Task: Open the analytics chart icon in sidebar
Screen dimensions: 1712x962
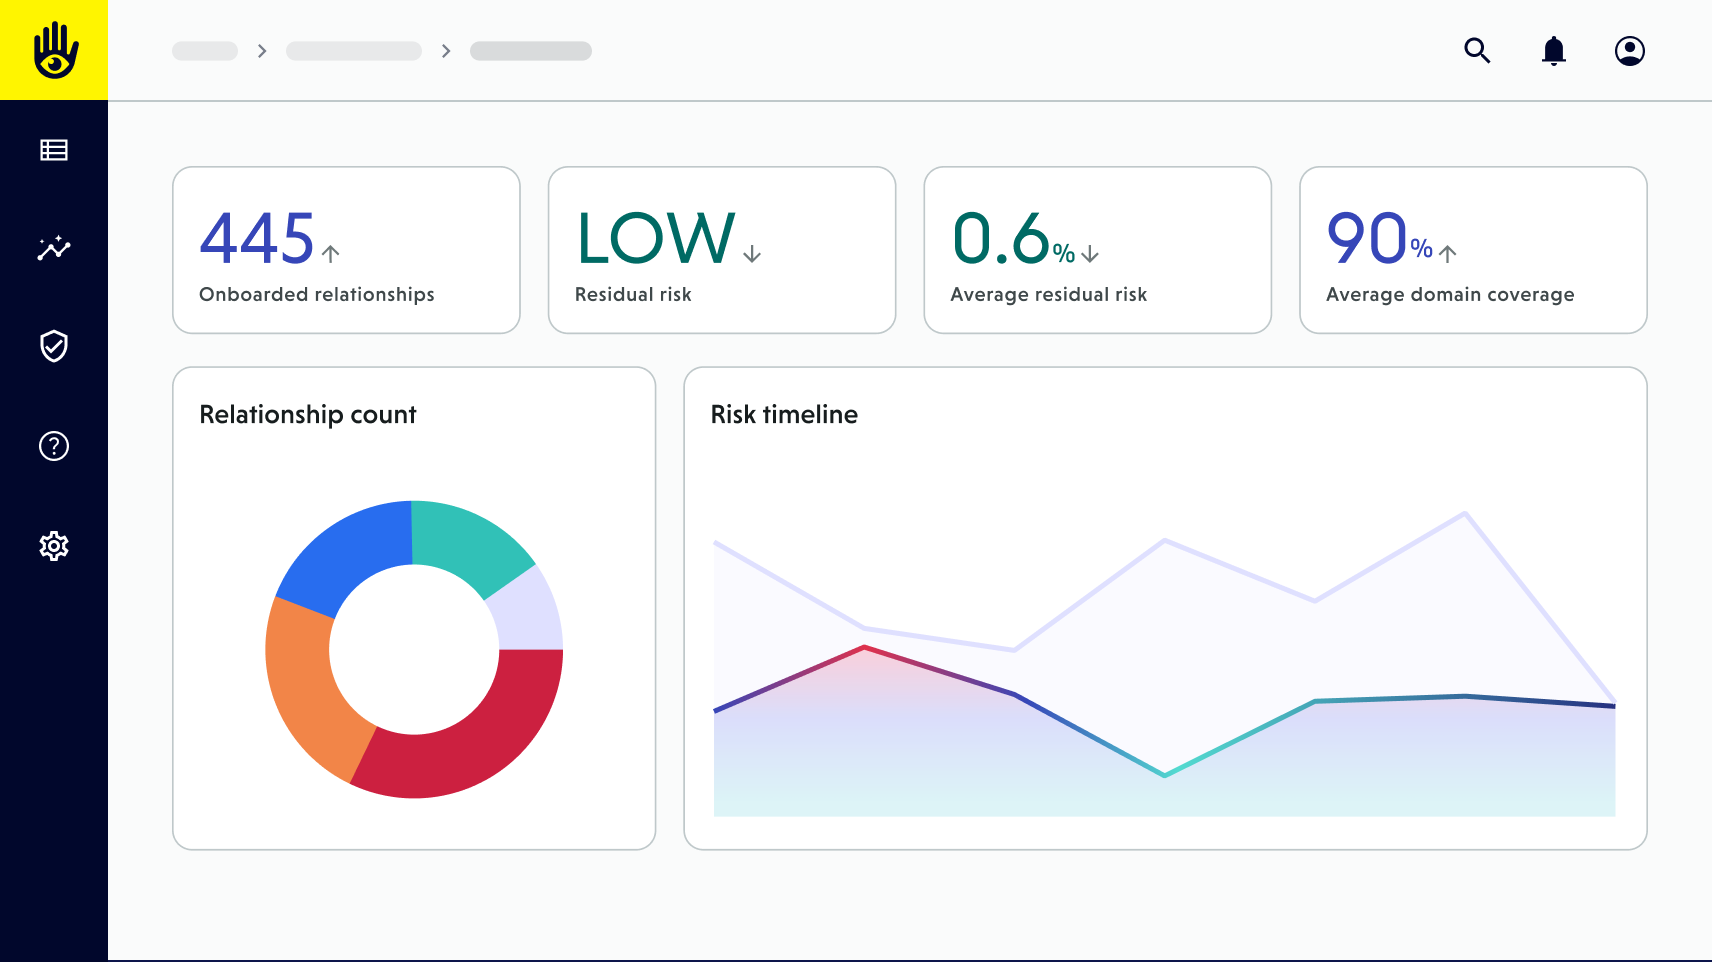Action: pos(54,248)
